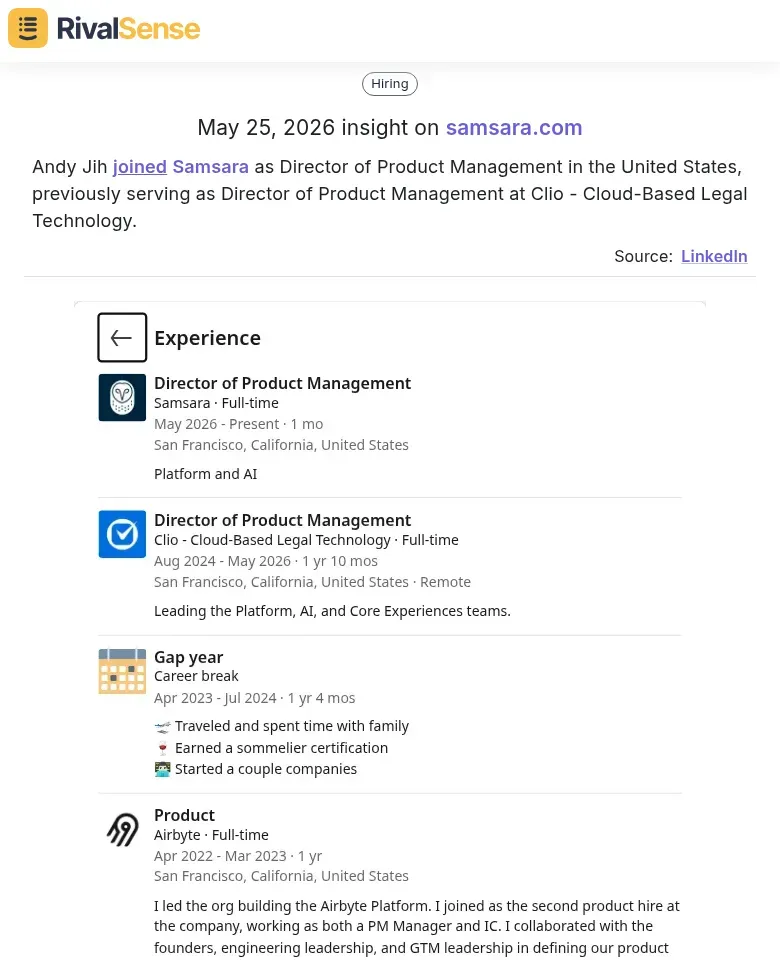Click the Clio checkmark company logo
The image size is (780, 960).
coord(122,534)
